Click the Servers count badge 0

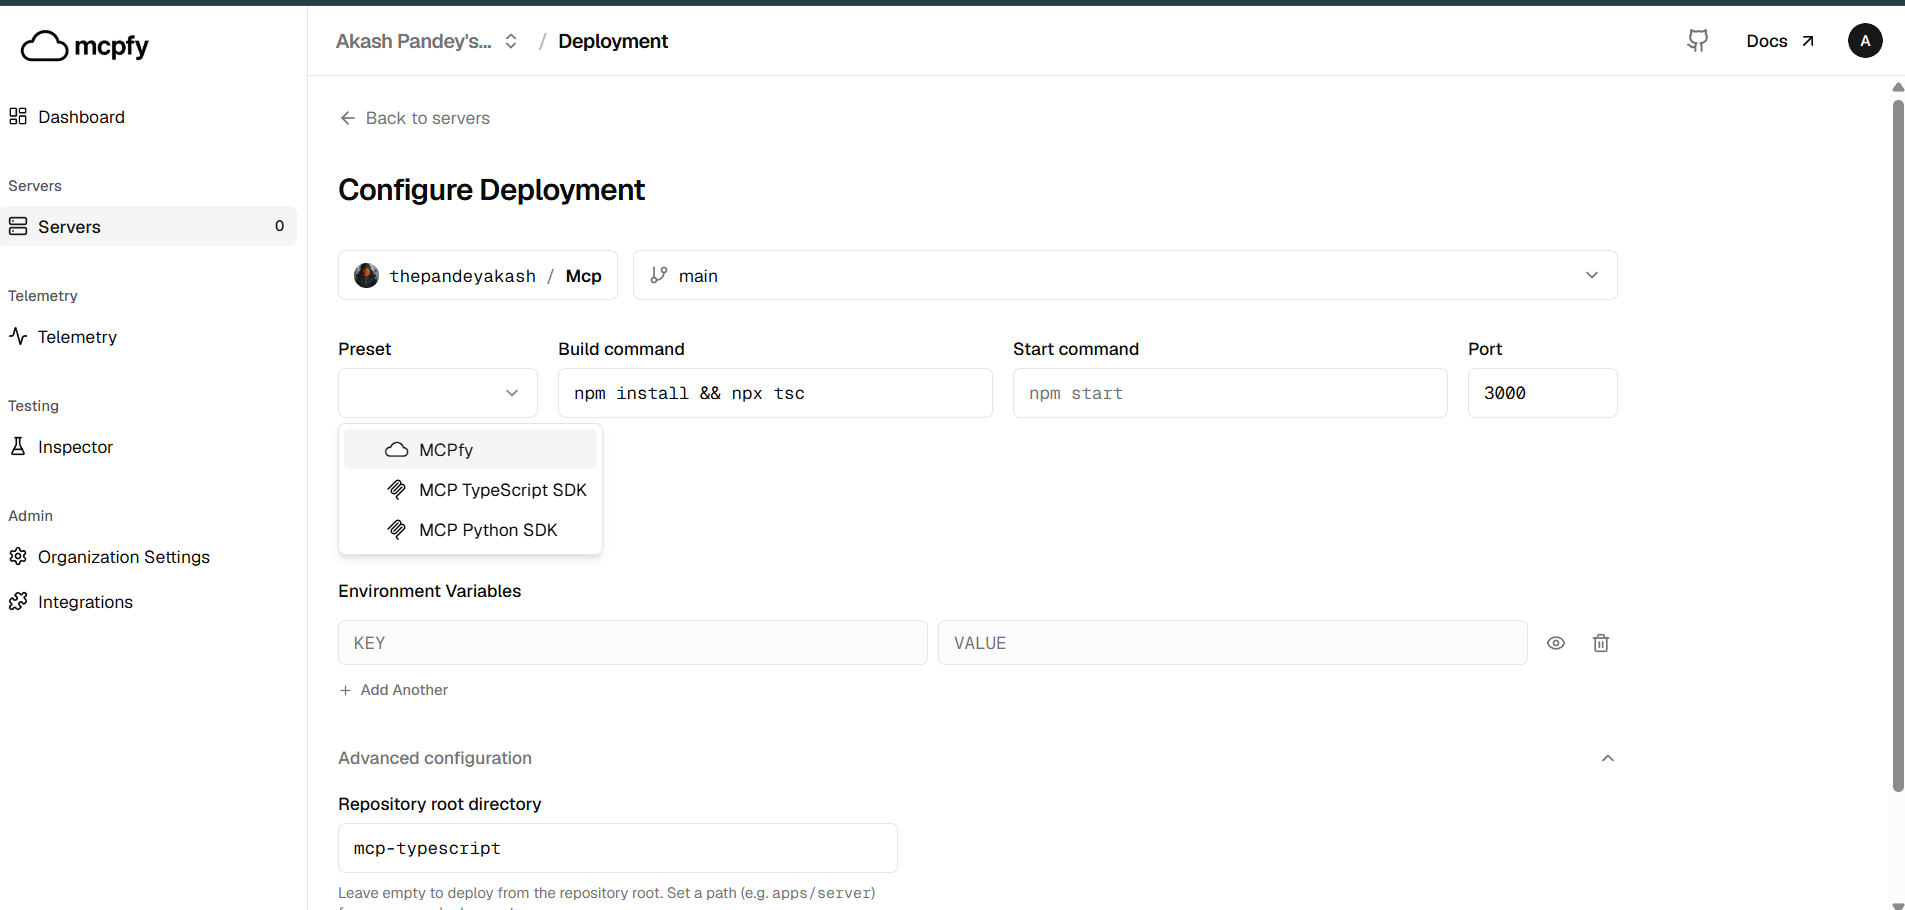click(280, 226)
